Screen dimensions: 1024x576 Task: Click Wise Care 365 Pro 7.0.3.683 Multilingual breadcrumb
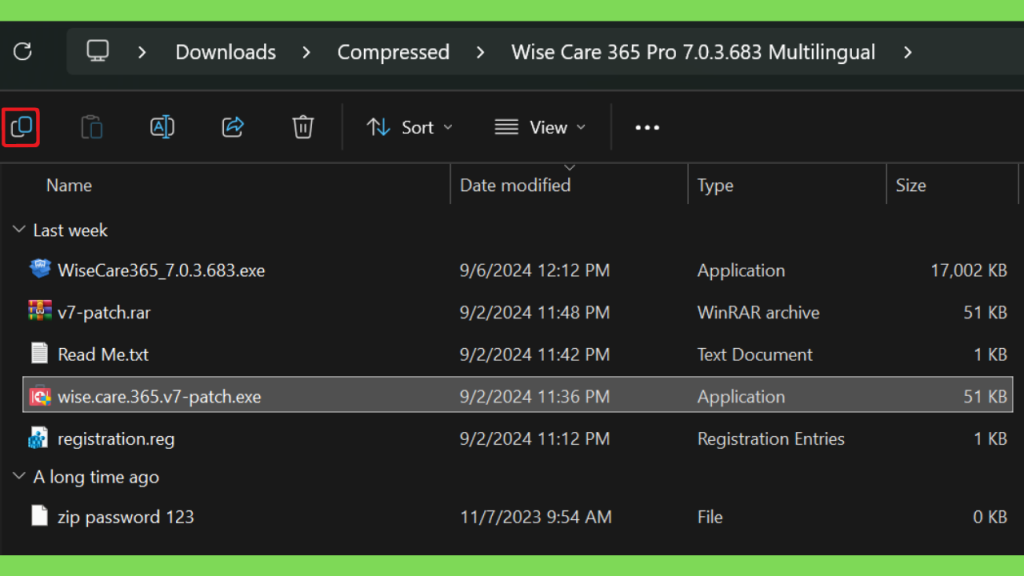pos(693,52)
